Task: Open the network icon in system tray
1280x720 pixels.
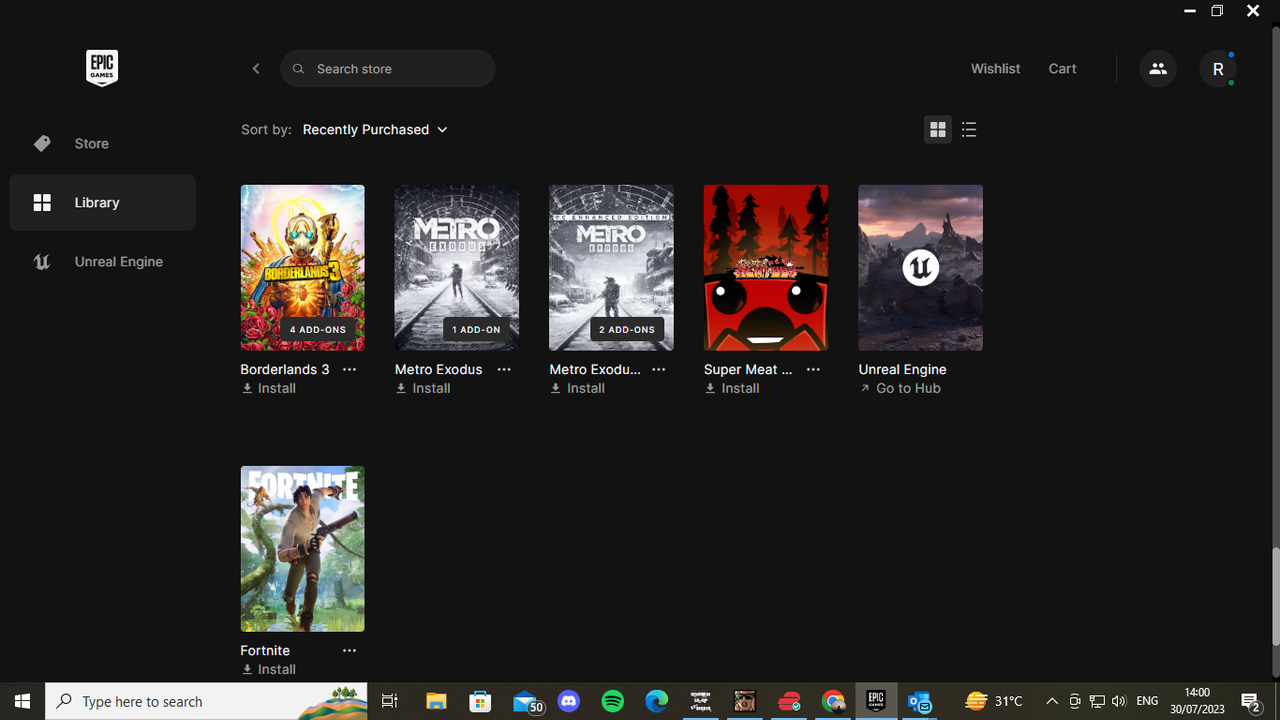Action: pos(1097,701)
